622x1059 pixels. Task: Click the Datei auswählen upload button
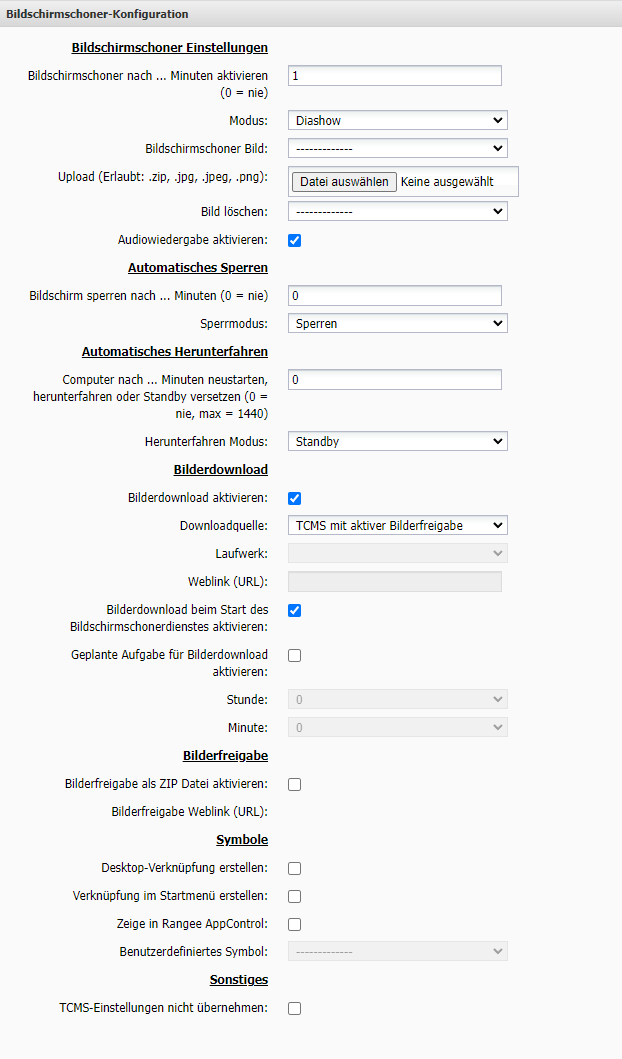tap(344, 182)
